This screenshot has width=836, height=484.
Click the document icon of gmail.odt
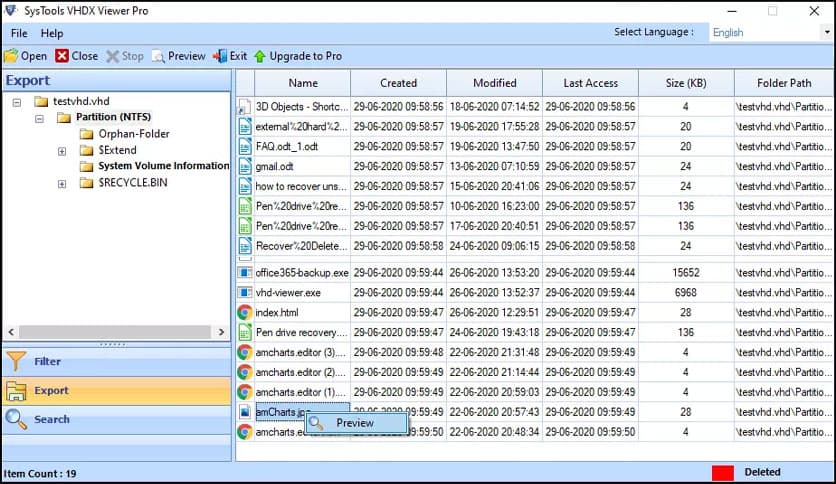[245, 166]
